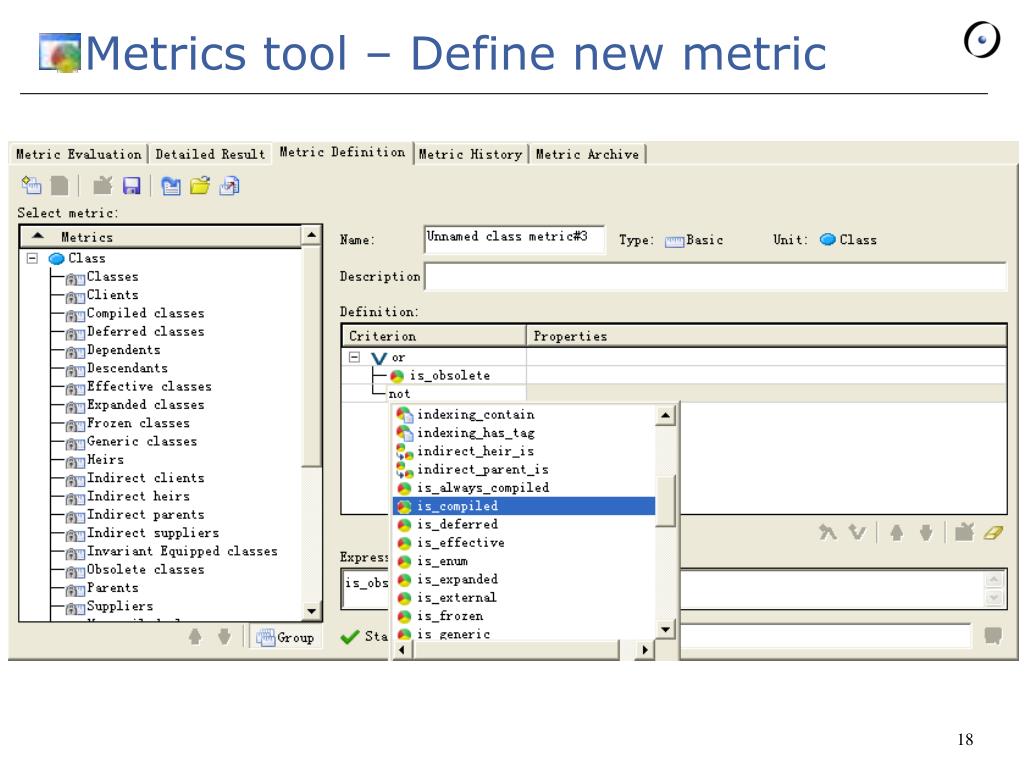Screen dimensions: 1024x768
Task: Move the metric up with the arrow beside Group
Action: 195,636
